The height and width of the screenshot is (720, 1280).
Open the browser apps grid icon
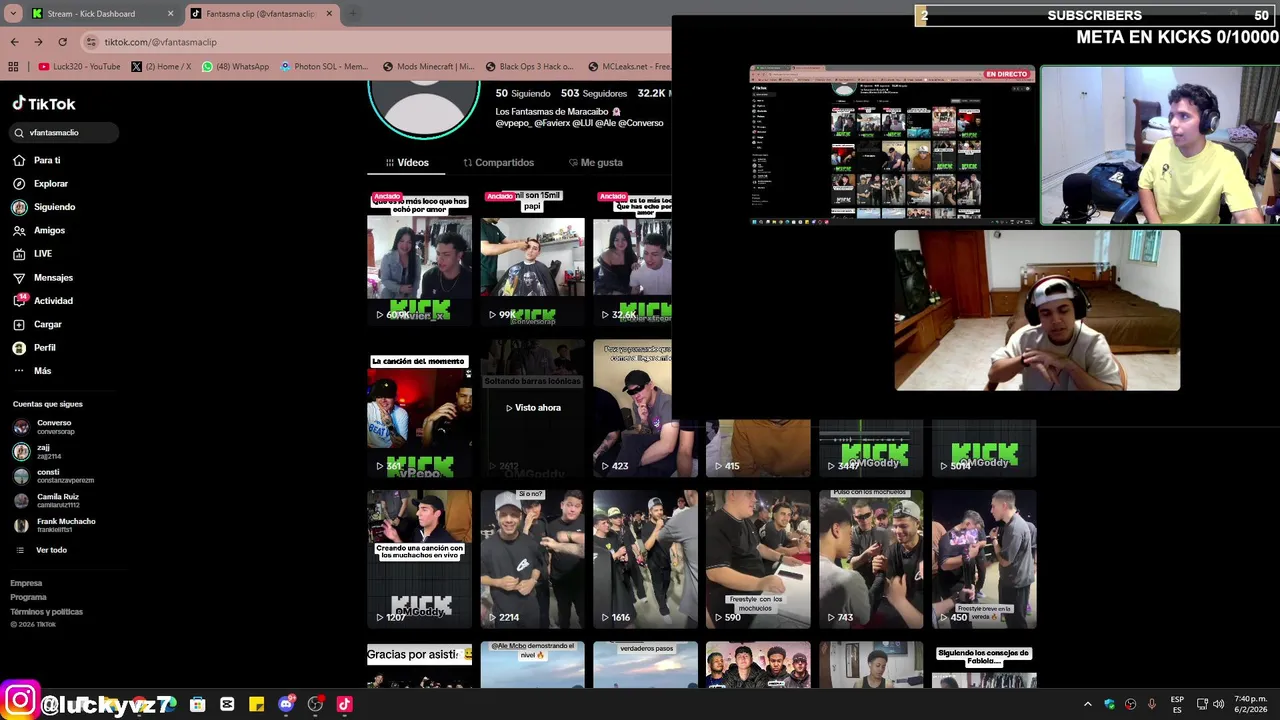(13, 66)
